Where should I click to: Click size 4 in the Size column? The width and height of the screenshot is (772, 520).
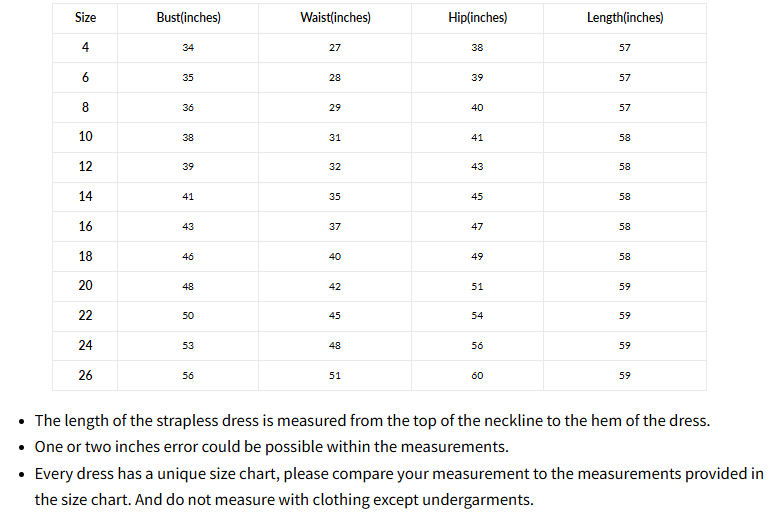click(x=85, y=47)
